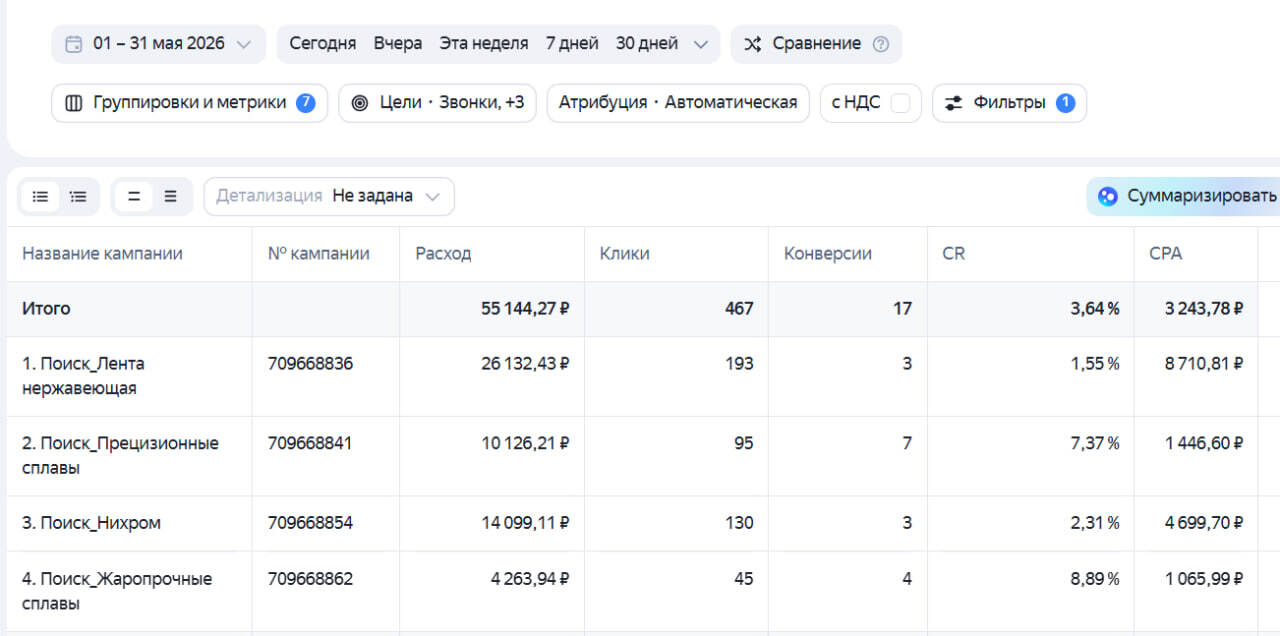Viewport: 1280px width, 636px height.
Task: Open campaign 4. Поиск_Жаропрочные сплавы
Action: tap(117, 591)
